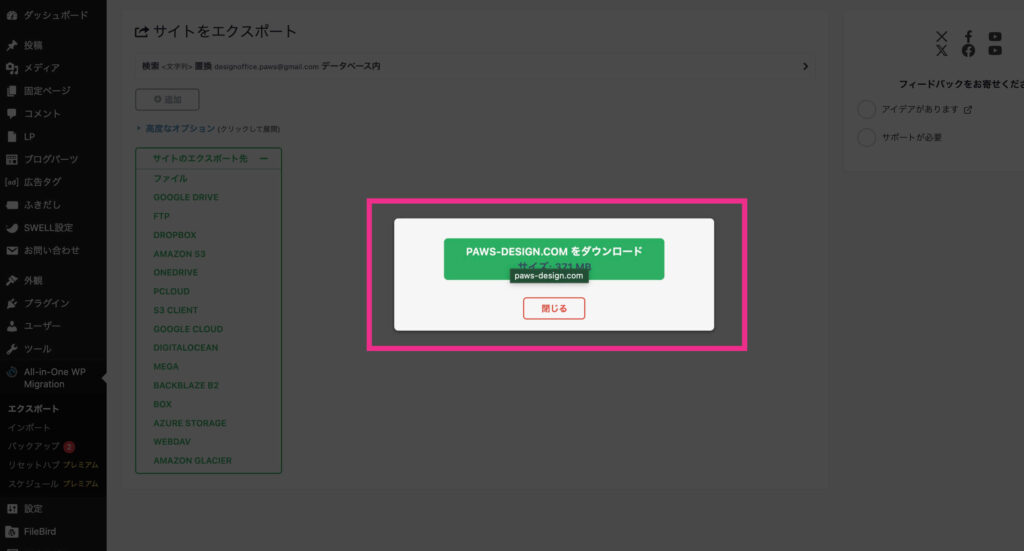Choose MEGA as export destination
1024x551 pixels.
(166, 367)
